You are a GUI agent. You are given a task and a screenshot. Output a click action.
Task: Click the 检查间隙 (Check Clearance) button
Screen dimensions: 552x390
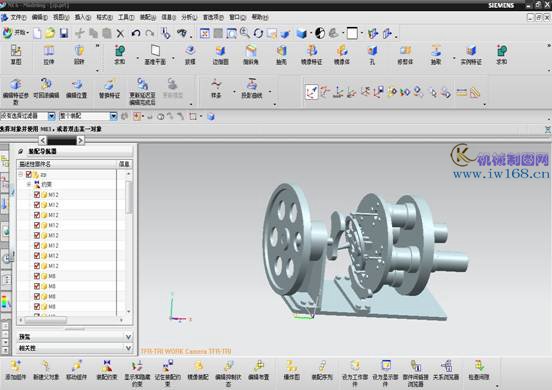pos(478,370)
